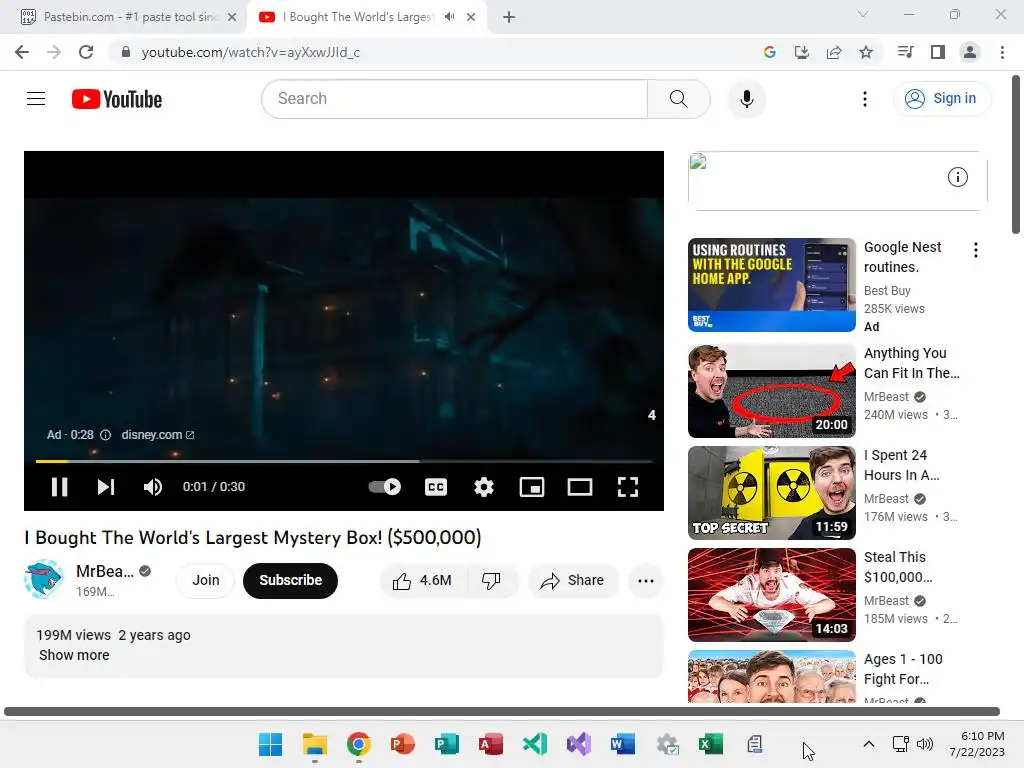Open a new browser tab
This screenshot has width=1024, height=768.
pyautogui.click(x=509, y=17)
